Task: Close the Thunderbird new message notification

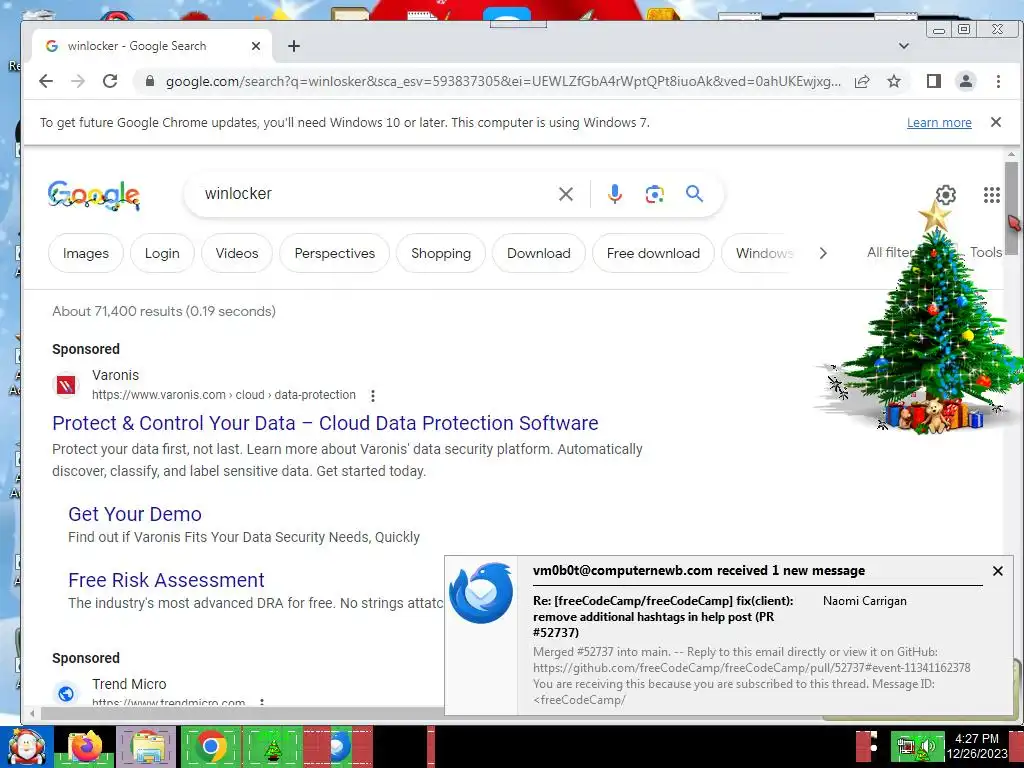Action: [997, 571]
